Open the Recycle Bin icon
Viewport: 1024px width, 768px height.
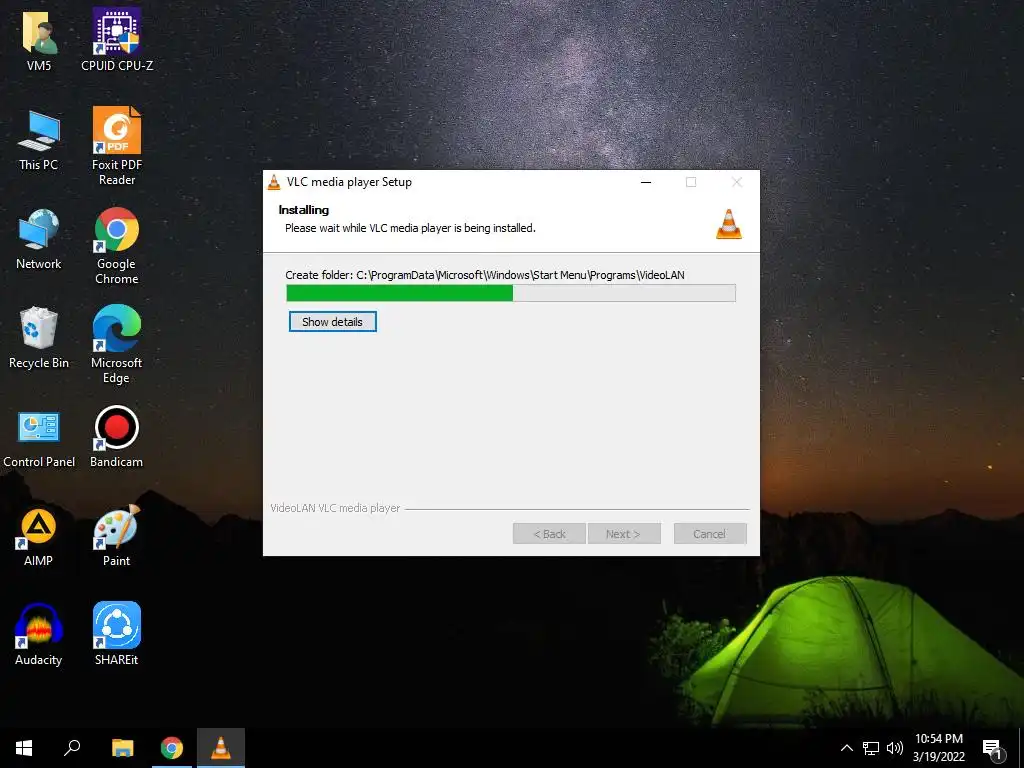(39, 338)
